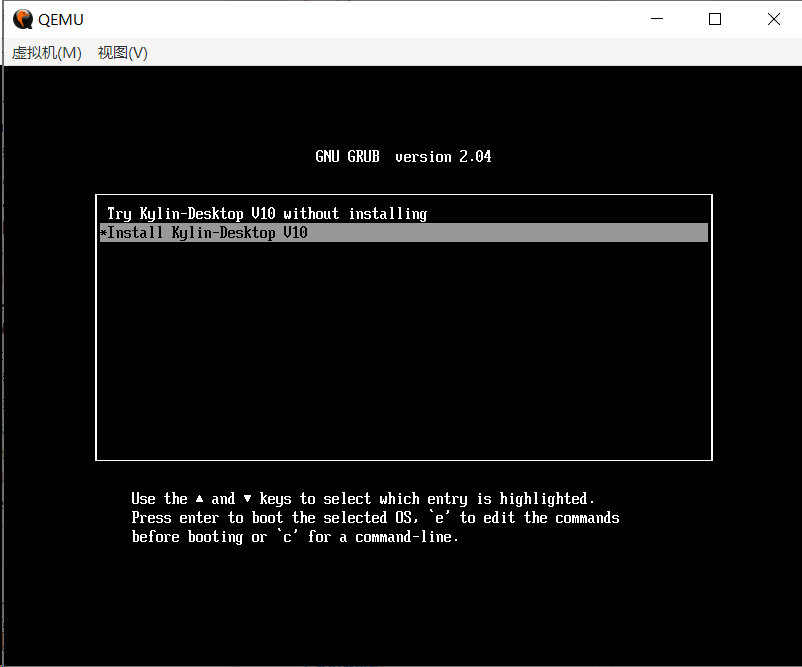Screen dimensions: 802x667
Task: Minimize the QEMU window
Action: 657,19
